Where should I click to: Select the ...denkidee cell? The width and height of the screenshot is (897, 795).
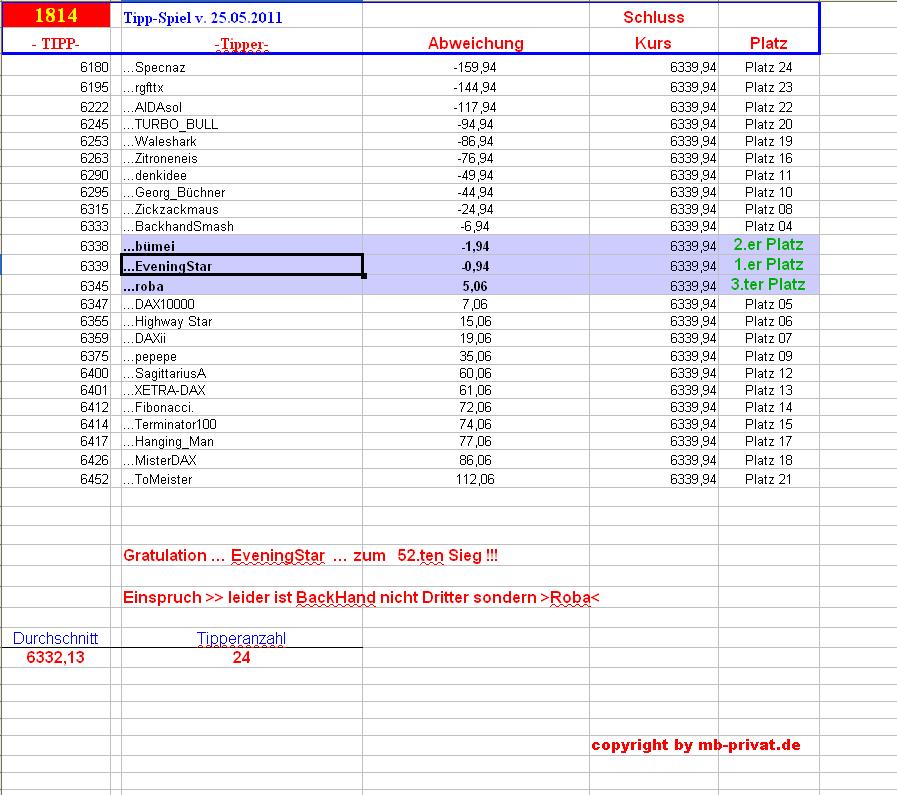pyautogui.click(x=241, y=176)
